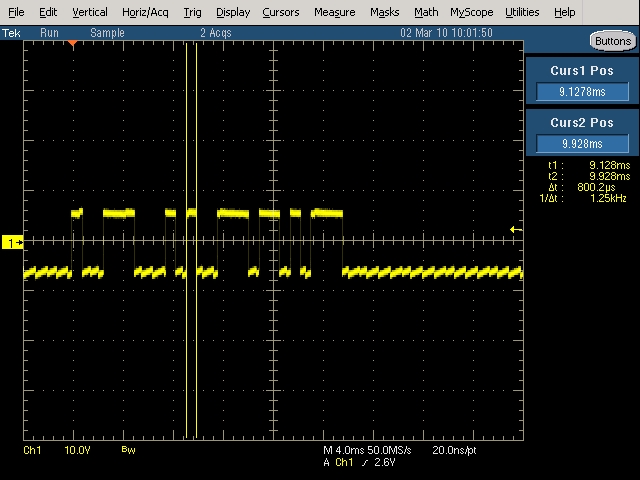Click the Run status indicator
The image size is (640, 480).
(x=49, y=33)
